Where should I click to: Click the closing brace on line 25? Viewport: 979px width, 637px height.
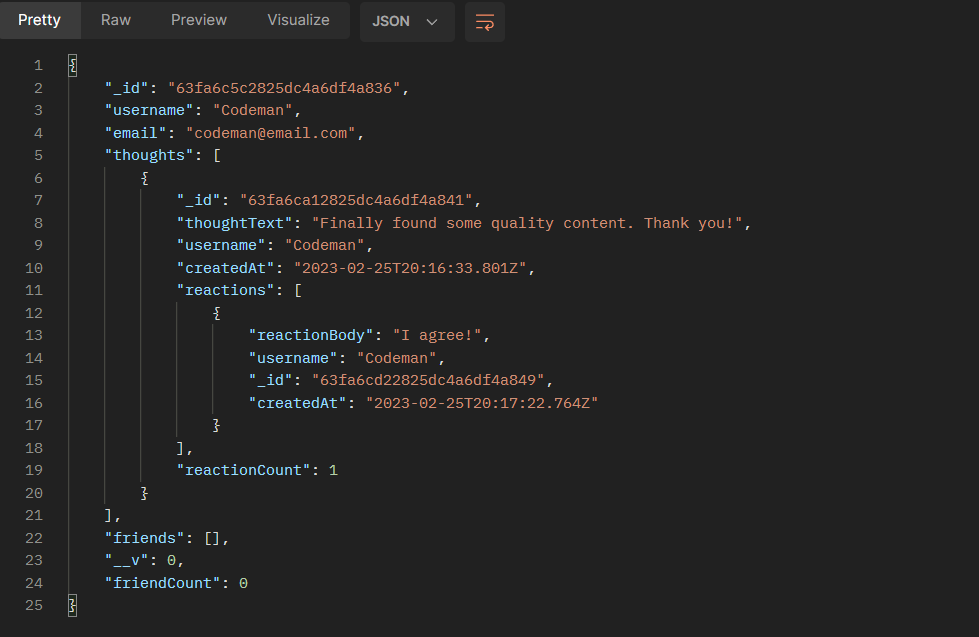72,605
